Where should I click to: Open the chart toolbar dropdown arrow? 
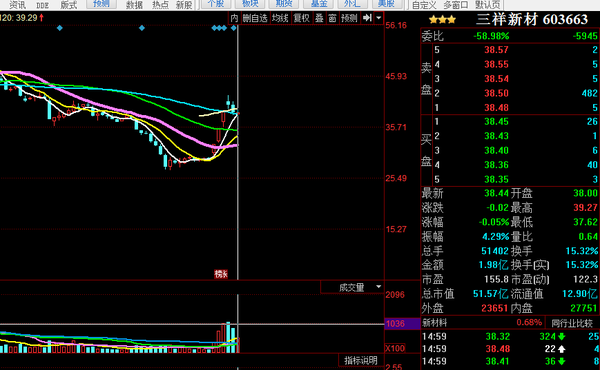[x=378, y=18]
